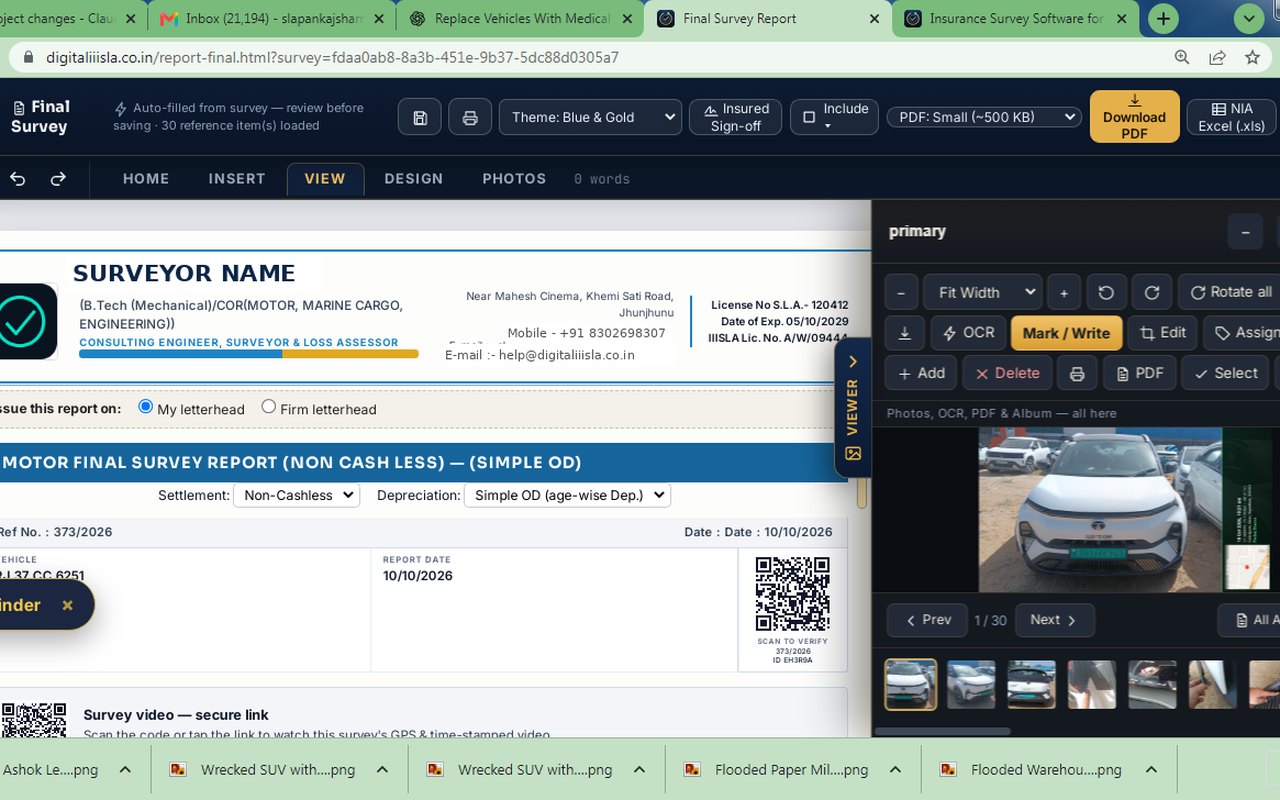Zoom the browser page with magnifier icon
This screenshot has width=1280, height=800.
coord(1182,58)
